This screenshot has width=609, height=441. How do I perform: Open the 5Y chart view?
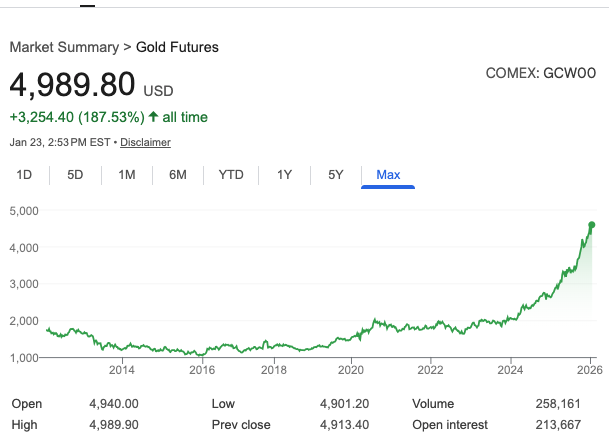coord(336,175)
